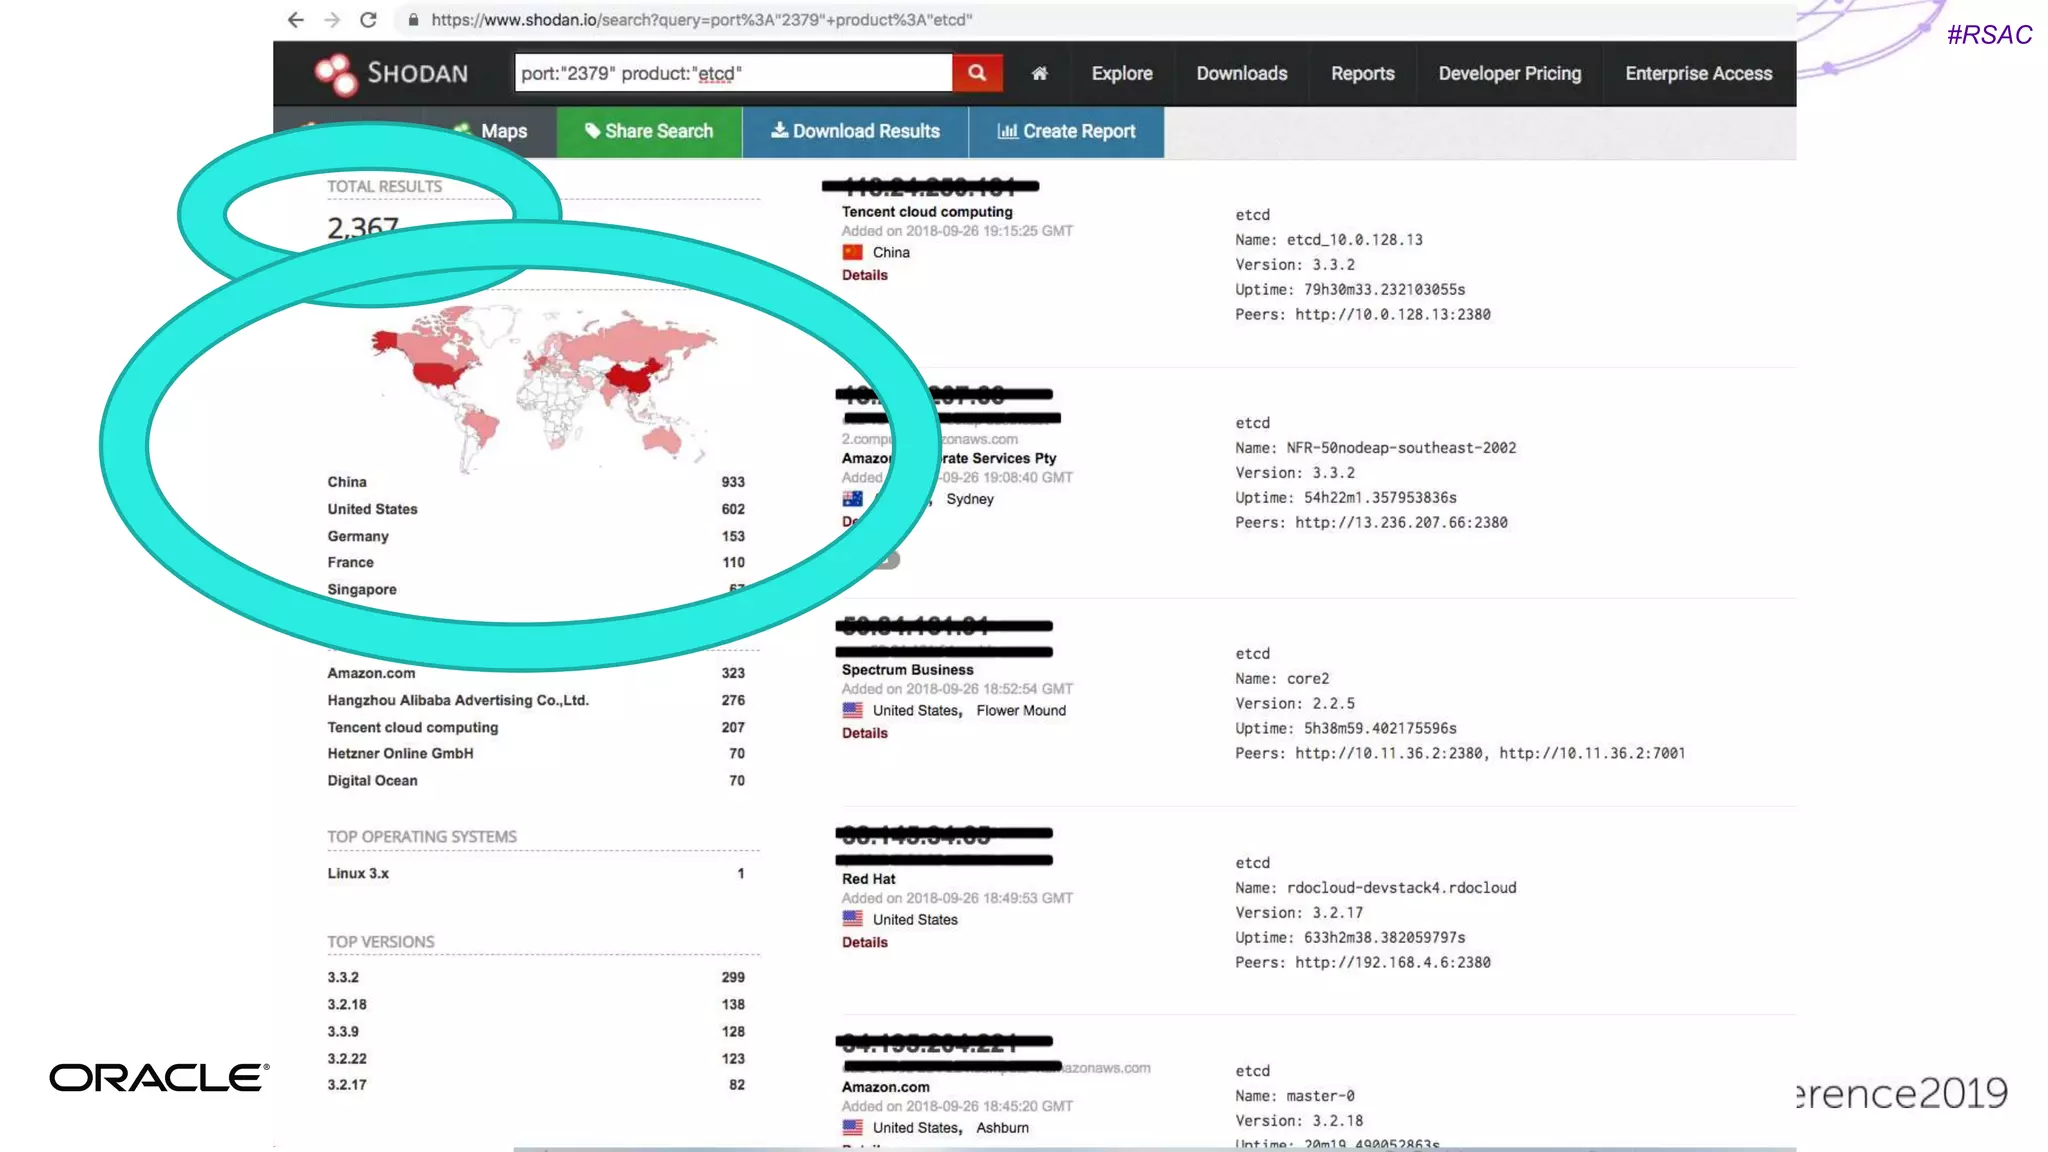Go to Shodan home icon
The width and height of the screenshot is (2048, 1152).
pos(1040,73)
